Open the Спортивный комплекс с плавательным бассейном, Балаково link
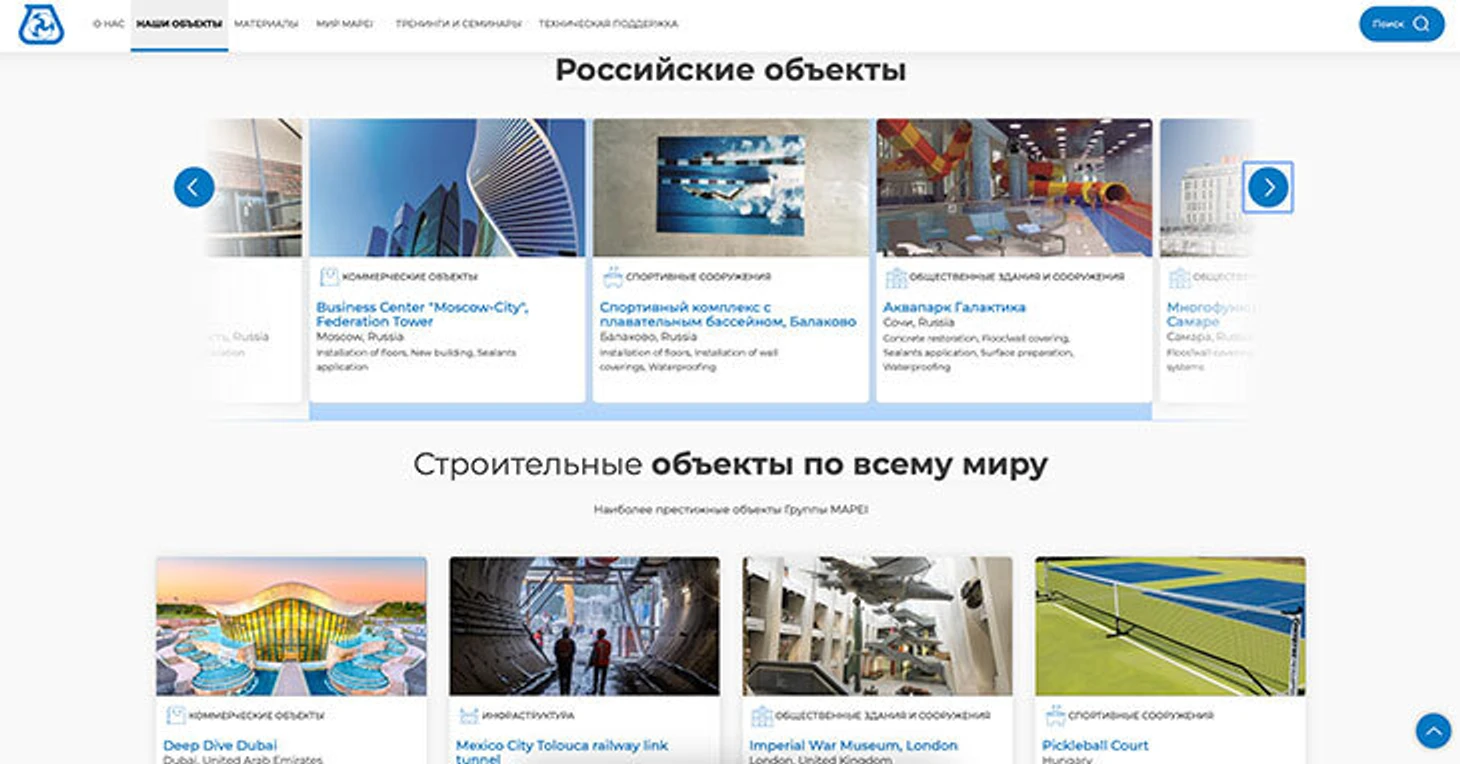 click(x=728, y=314)
